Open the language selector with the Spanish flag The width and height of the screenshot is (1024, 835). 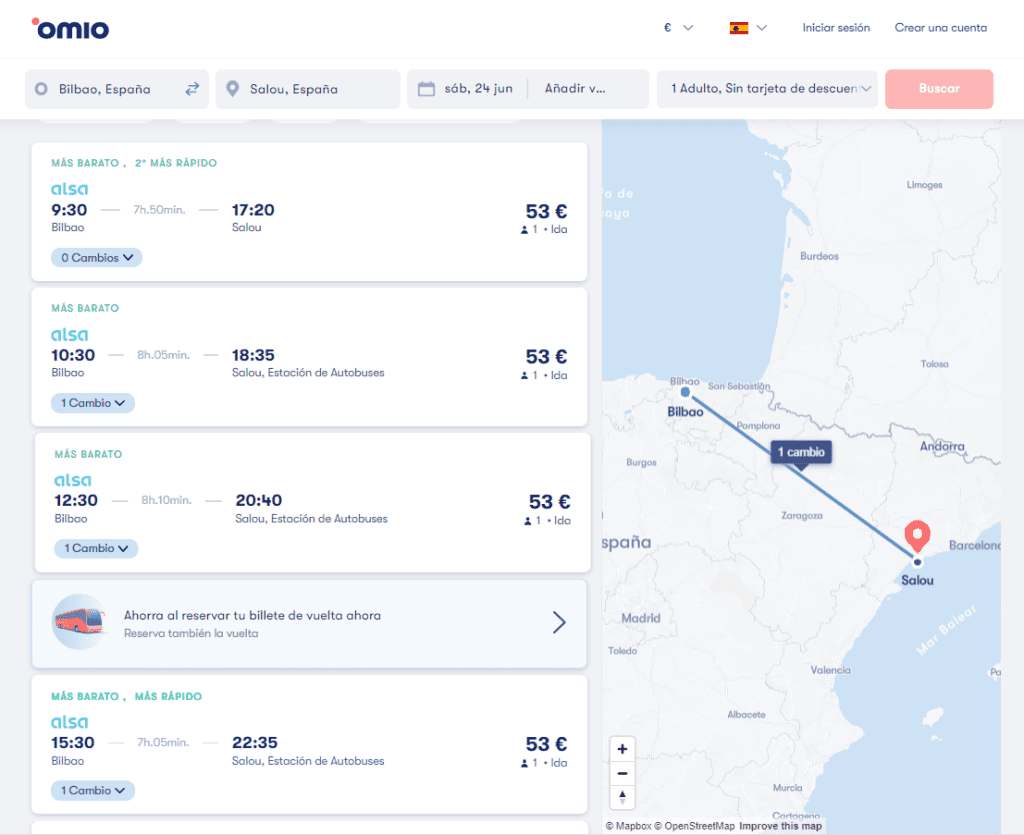click(748, 27)
